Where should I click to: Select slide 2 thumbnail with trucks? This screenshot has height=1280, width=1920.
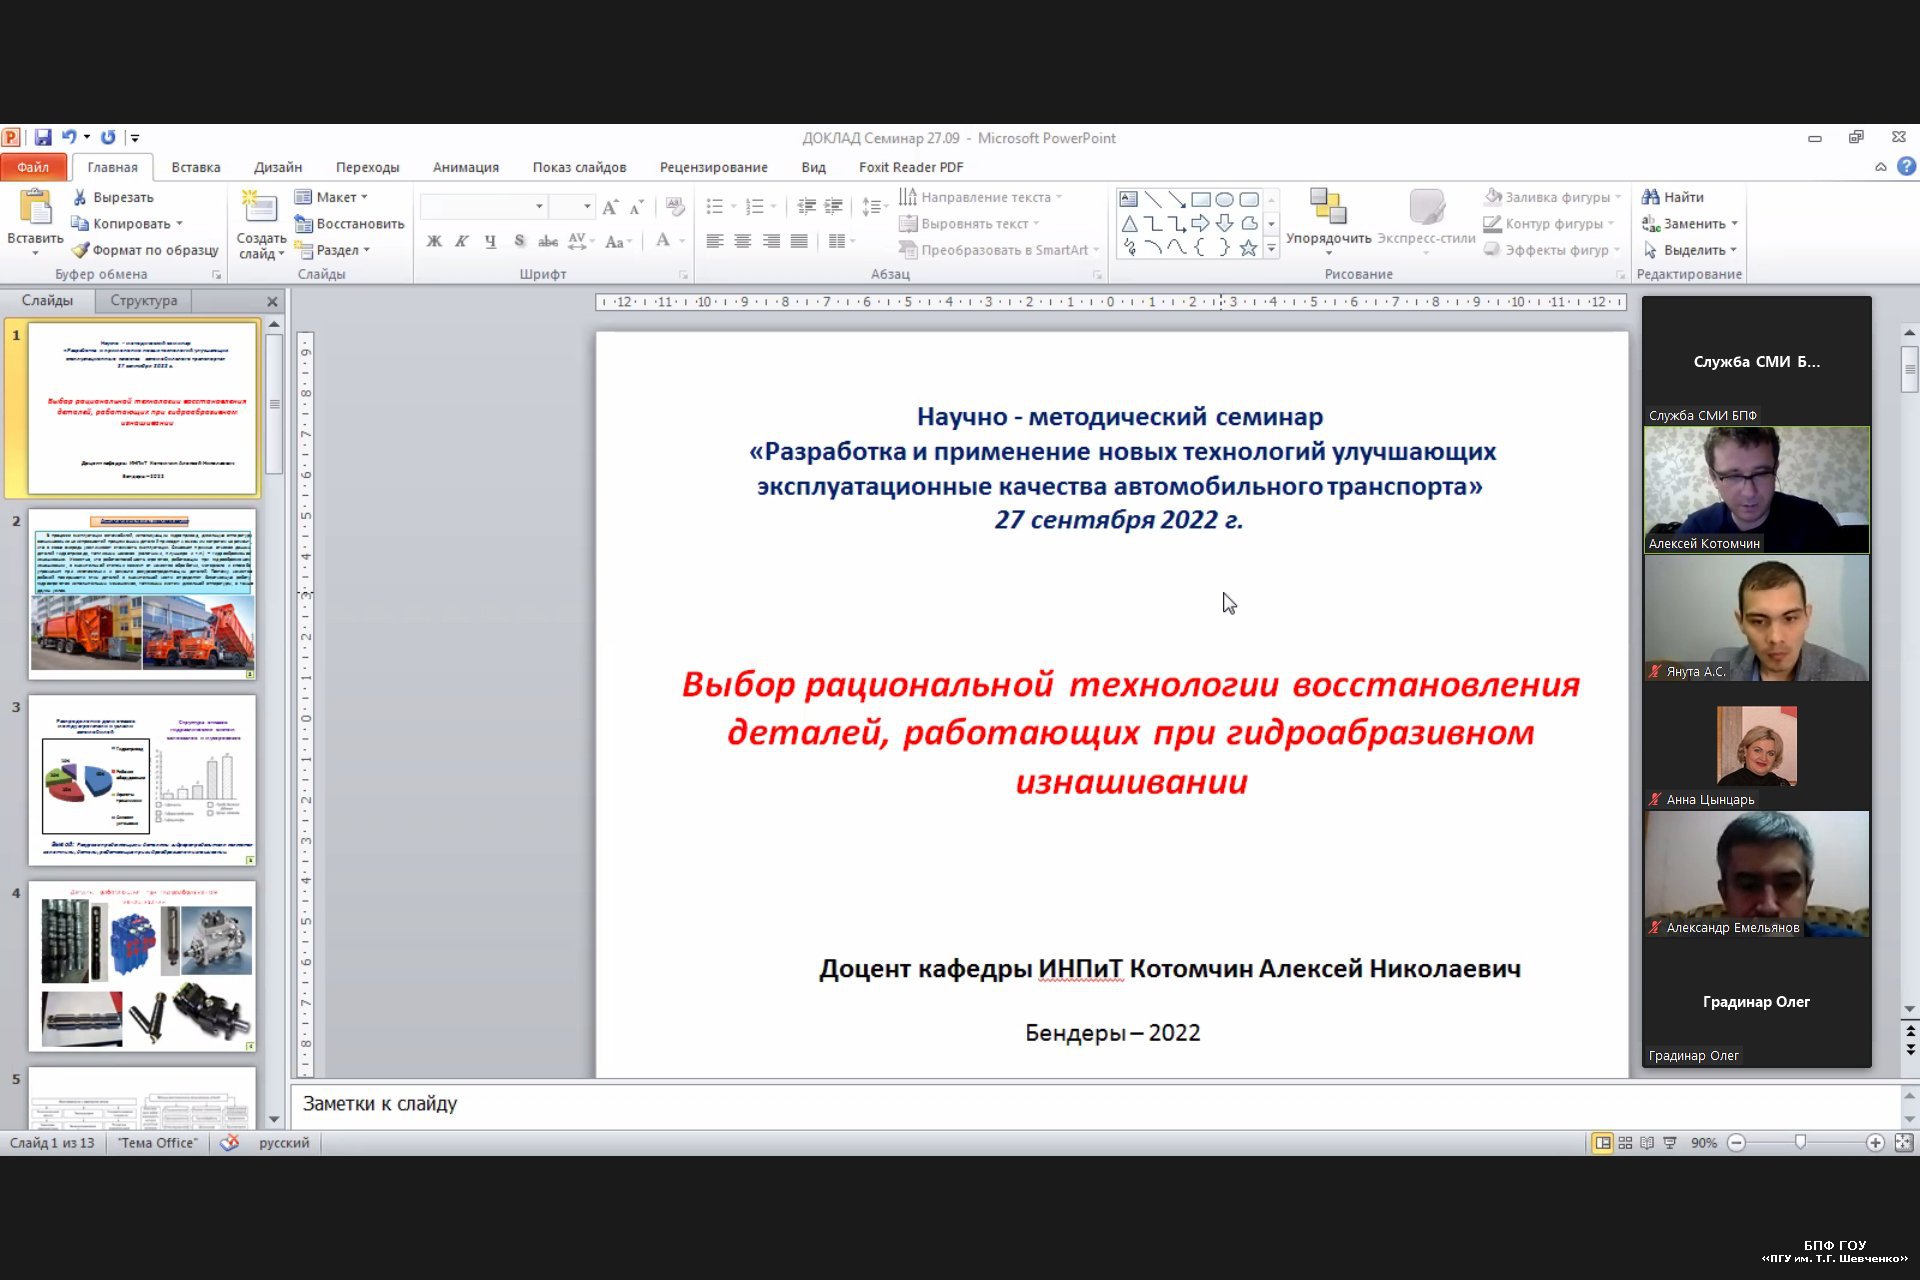[x=142, y=594]
